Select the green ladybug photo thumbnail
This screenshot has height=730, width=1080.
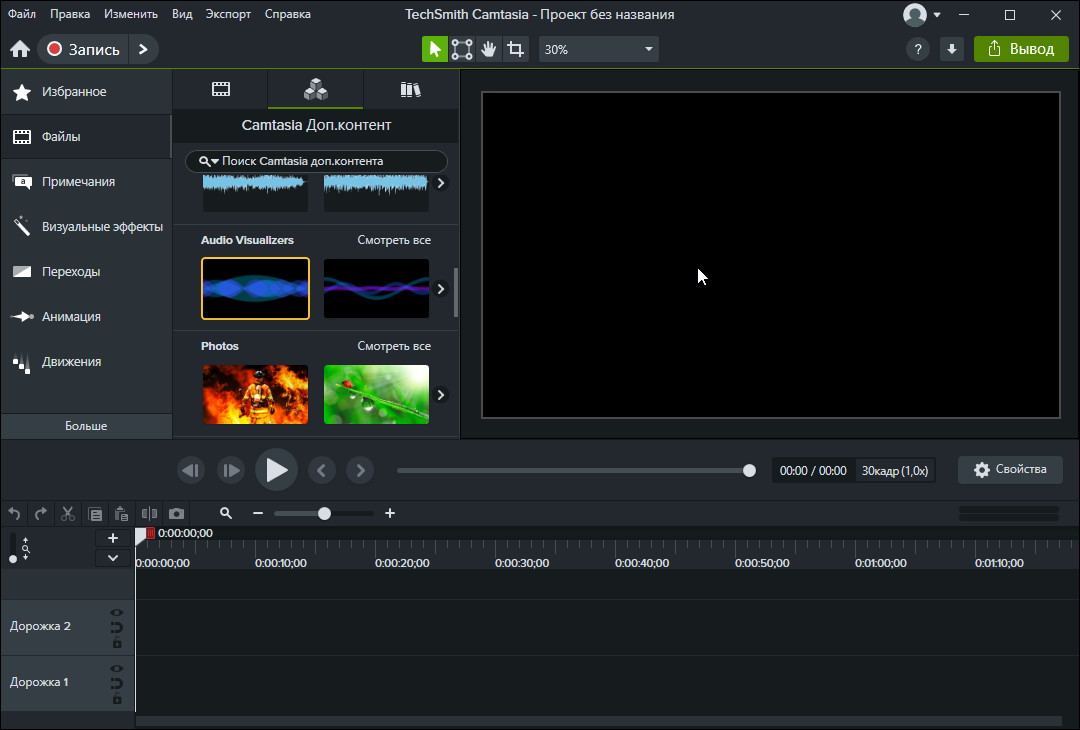pyautogui.click(x=376, y=395)
